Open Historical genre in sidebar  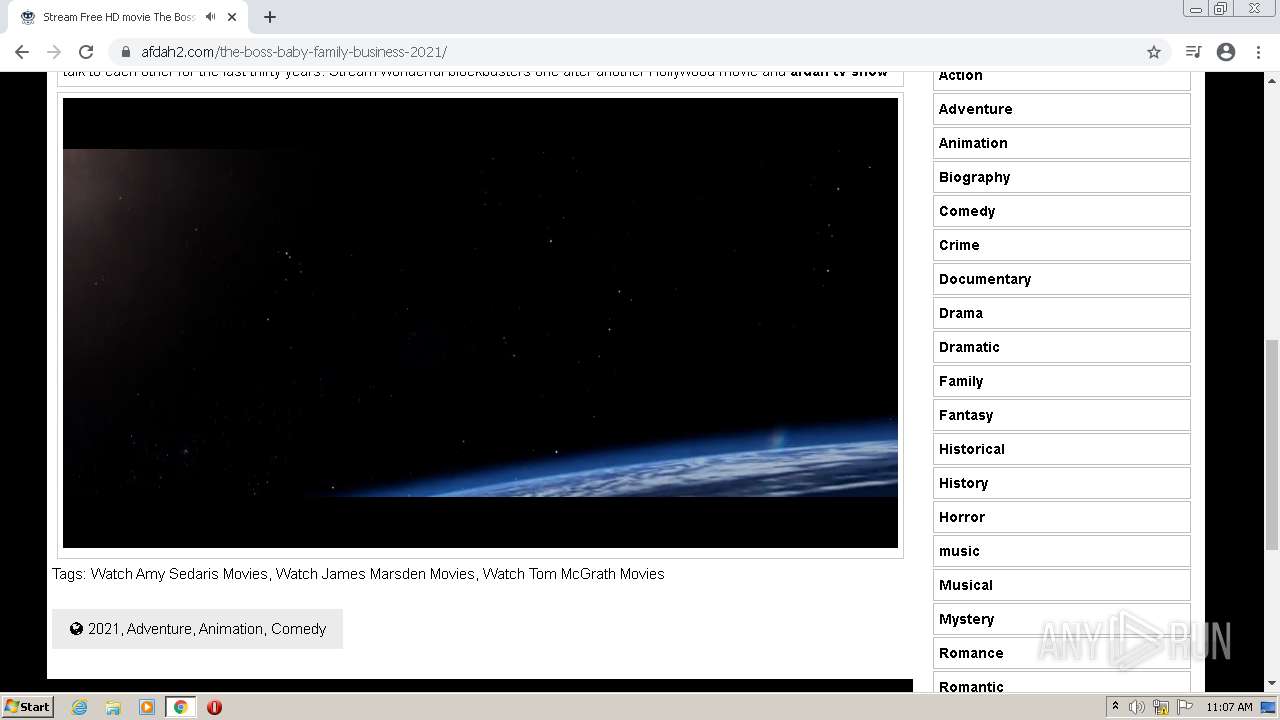coord(1061,449)
